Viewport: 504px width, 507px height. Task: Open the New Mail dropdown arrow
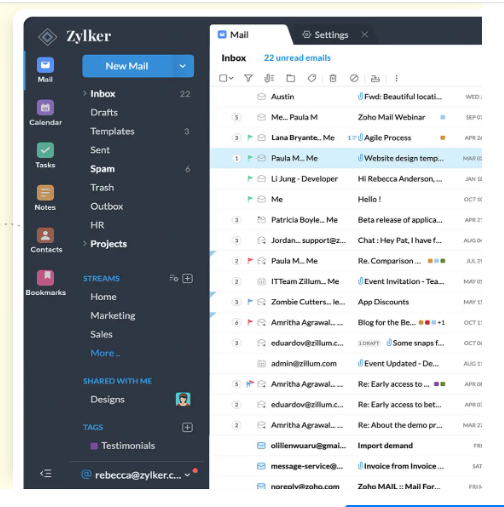point(183,66)
